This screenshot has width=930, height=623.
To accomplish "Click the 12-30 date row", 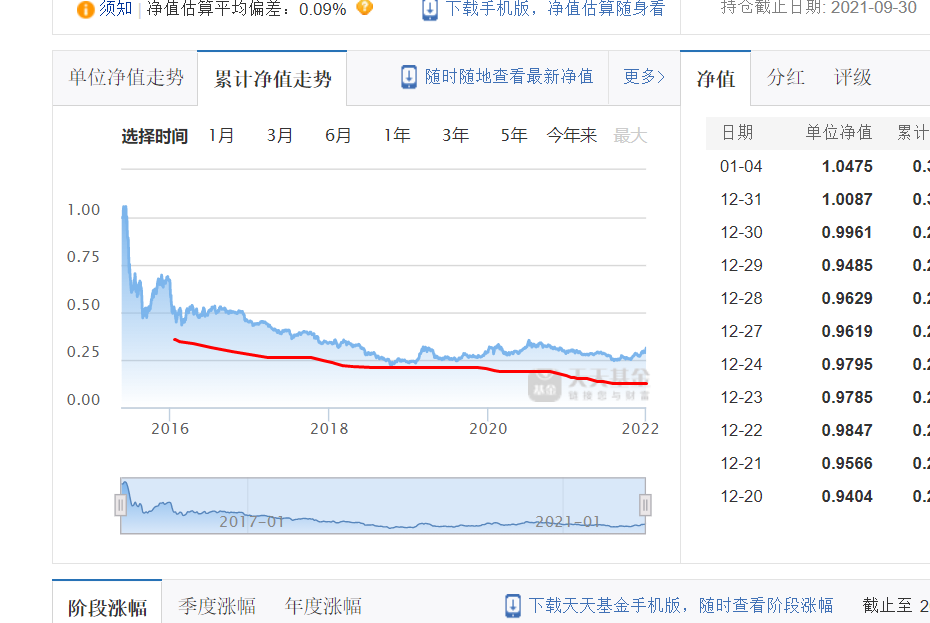I will pos(741,232).
